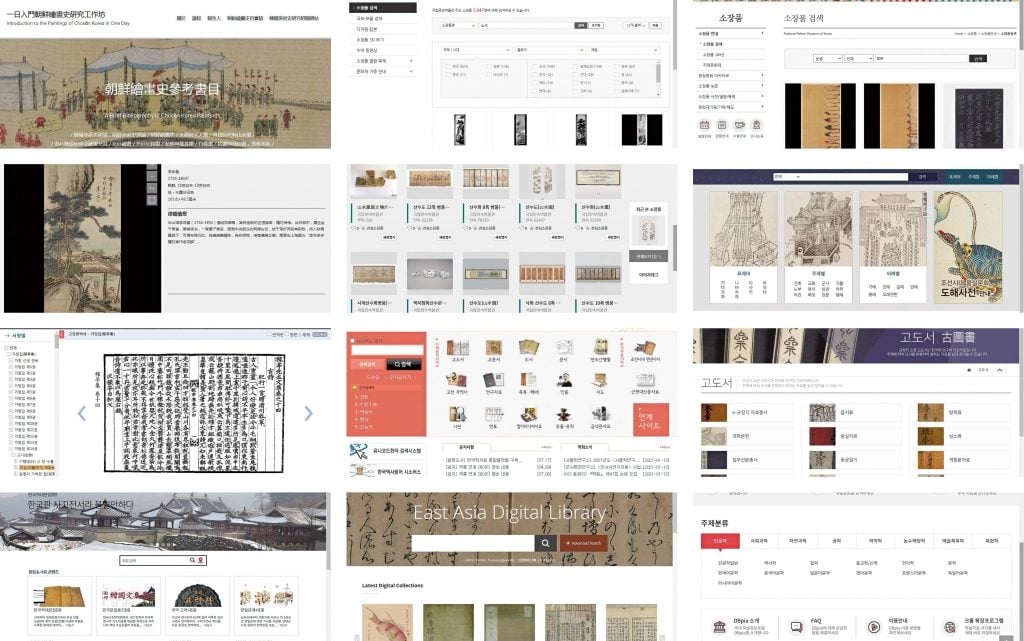Open the 사전 category icon
Viewport: 1024px width, 641px height.
[x=458, y=414]
